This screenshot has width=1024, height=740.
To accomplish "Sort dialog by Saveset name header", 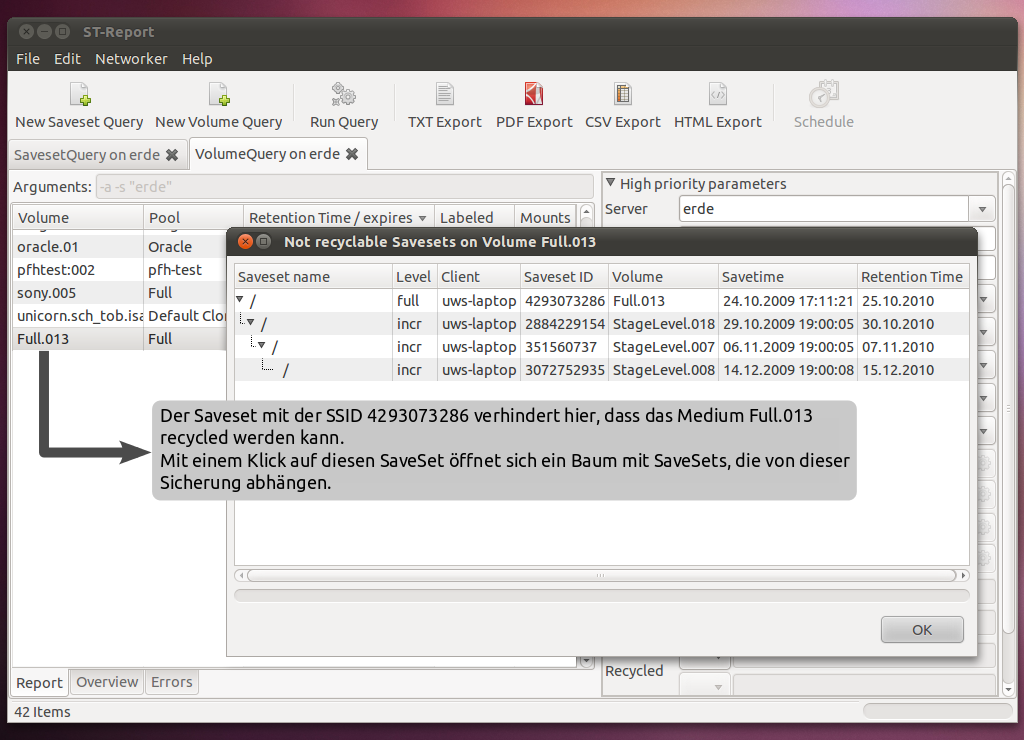I will (313, 277).
